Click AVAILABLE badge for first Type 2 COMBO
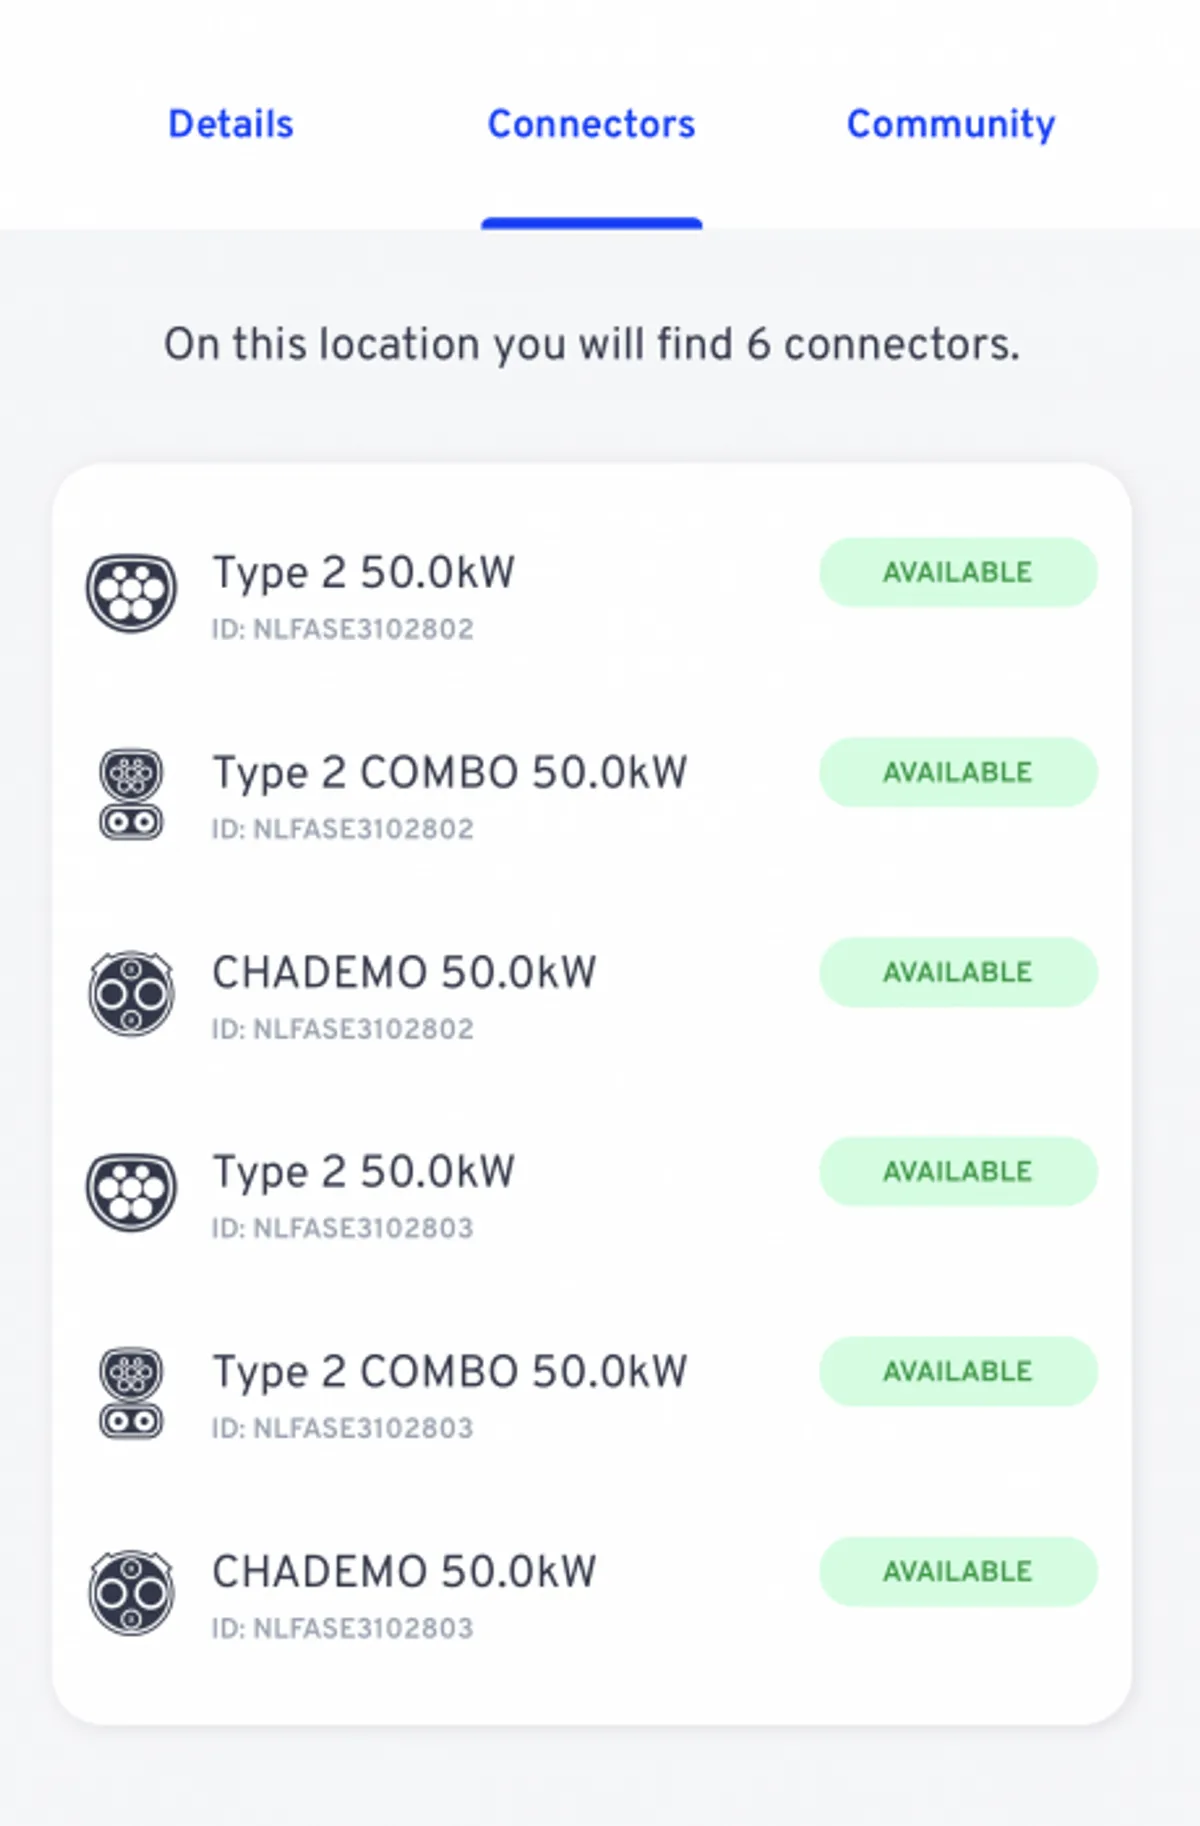1200x1826 pixels. pos(958,772)
